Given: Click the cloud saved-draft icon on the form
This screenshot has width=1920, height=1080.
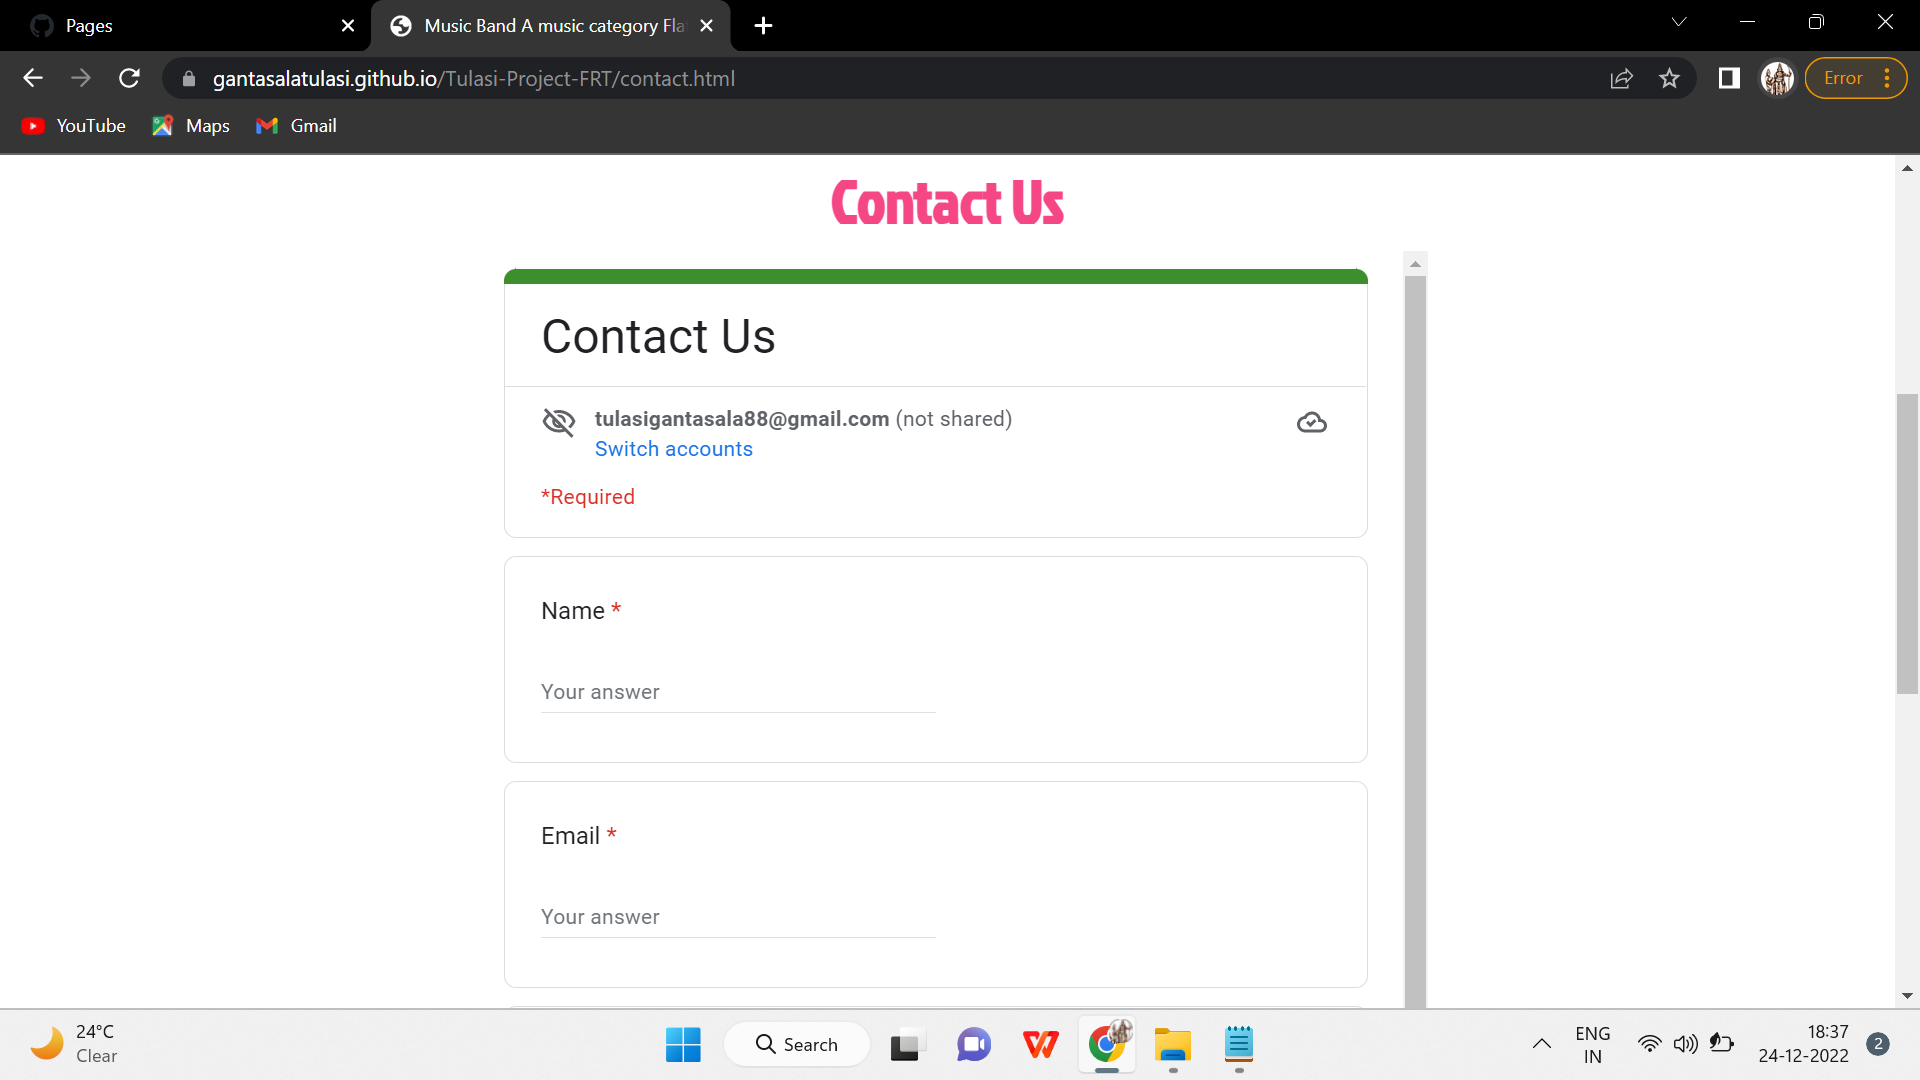Looking at the screenshot, I should [1311, 422].
